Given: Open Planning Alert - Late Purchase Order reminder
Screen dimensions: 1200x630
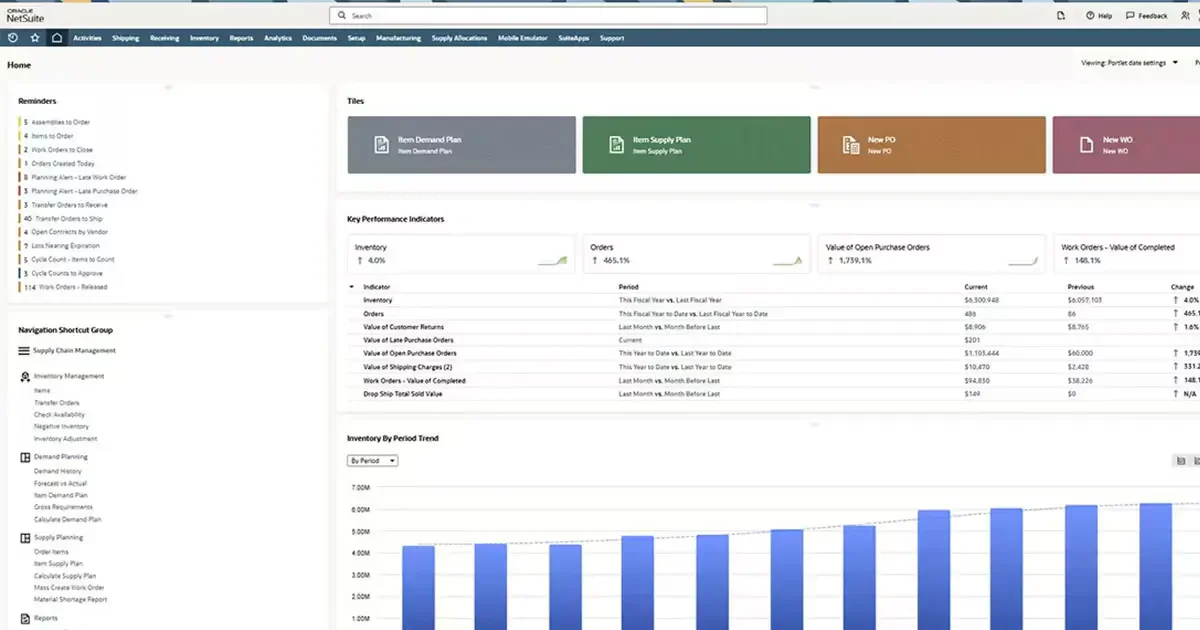Looking at the screenshot, I should [x=84, y=191].
